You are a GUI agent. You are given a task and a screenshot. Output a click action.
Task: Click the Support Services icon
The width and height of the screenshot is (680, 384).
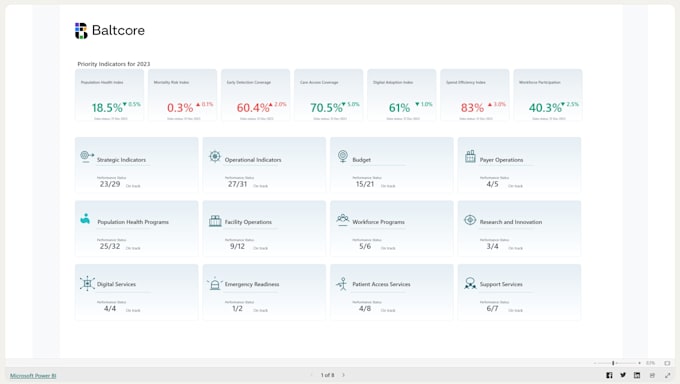[470, 283]
